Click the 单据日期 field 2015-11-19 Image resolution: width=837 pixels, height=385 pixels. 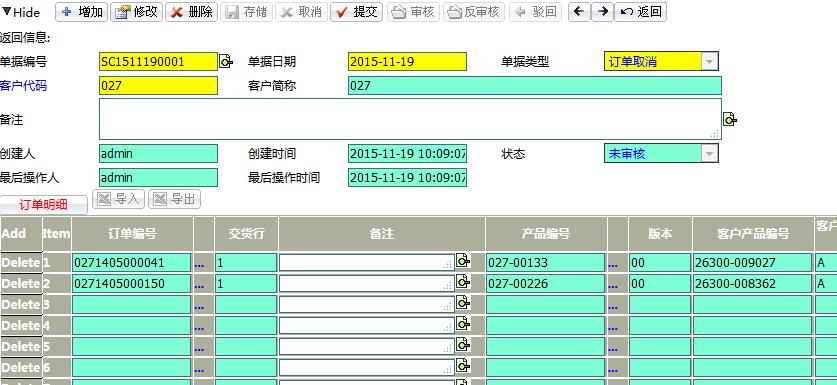coord(407,61)
